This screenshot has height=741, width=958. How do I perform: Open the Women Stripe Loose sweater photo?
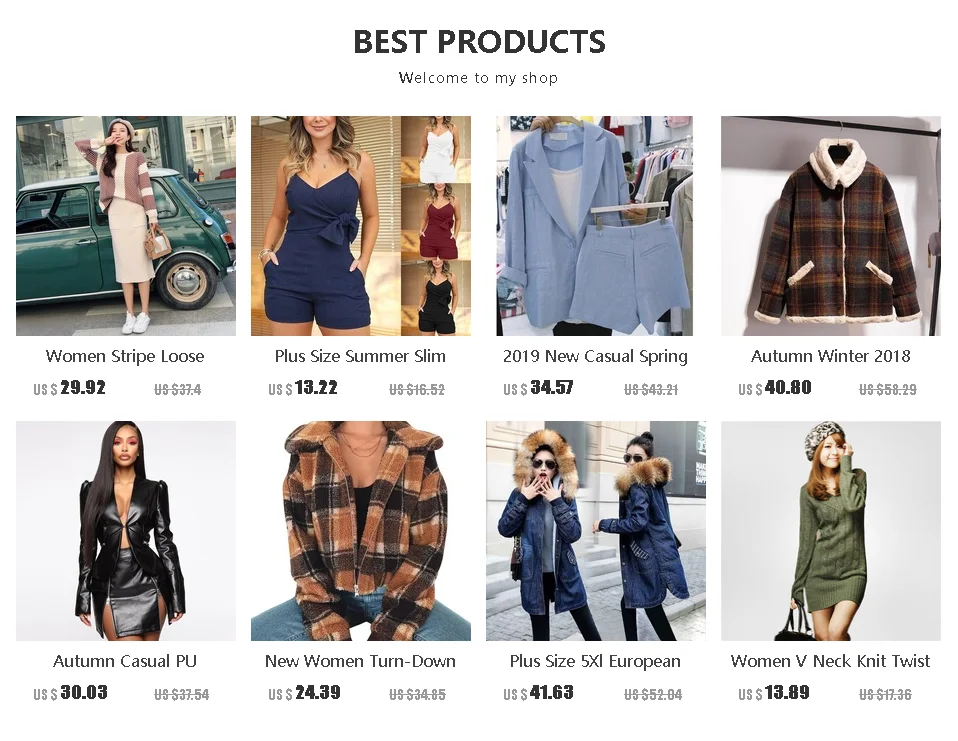pyautogui.click(x=126, y=226)
